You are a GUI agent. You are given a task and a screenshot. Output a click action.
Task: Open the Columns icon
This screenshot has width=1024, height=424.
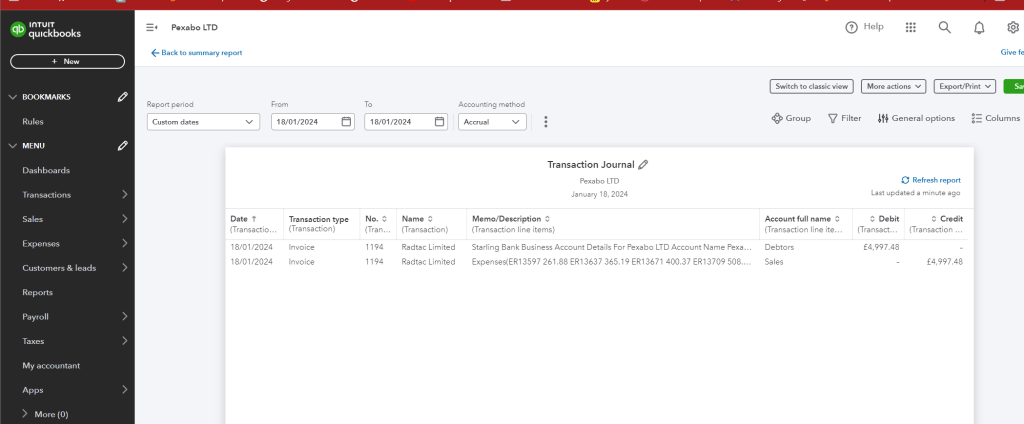tap(977, 118)
